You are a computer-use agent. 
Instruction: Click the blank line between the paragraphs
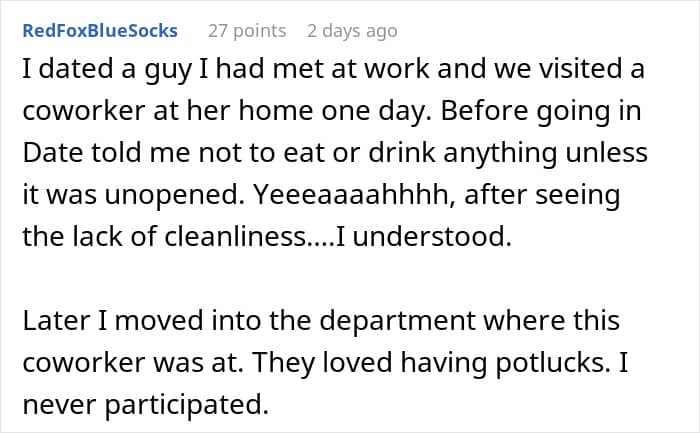(335, 279)
